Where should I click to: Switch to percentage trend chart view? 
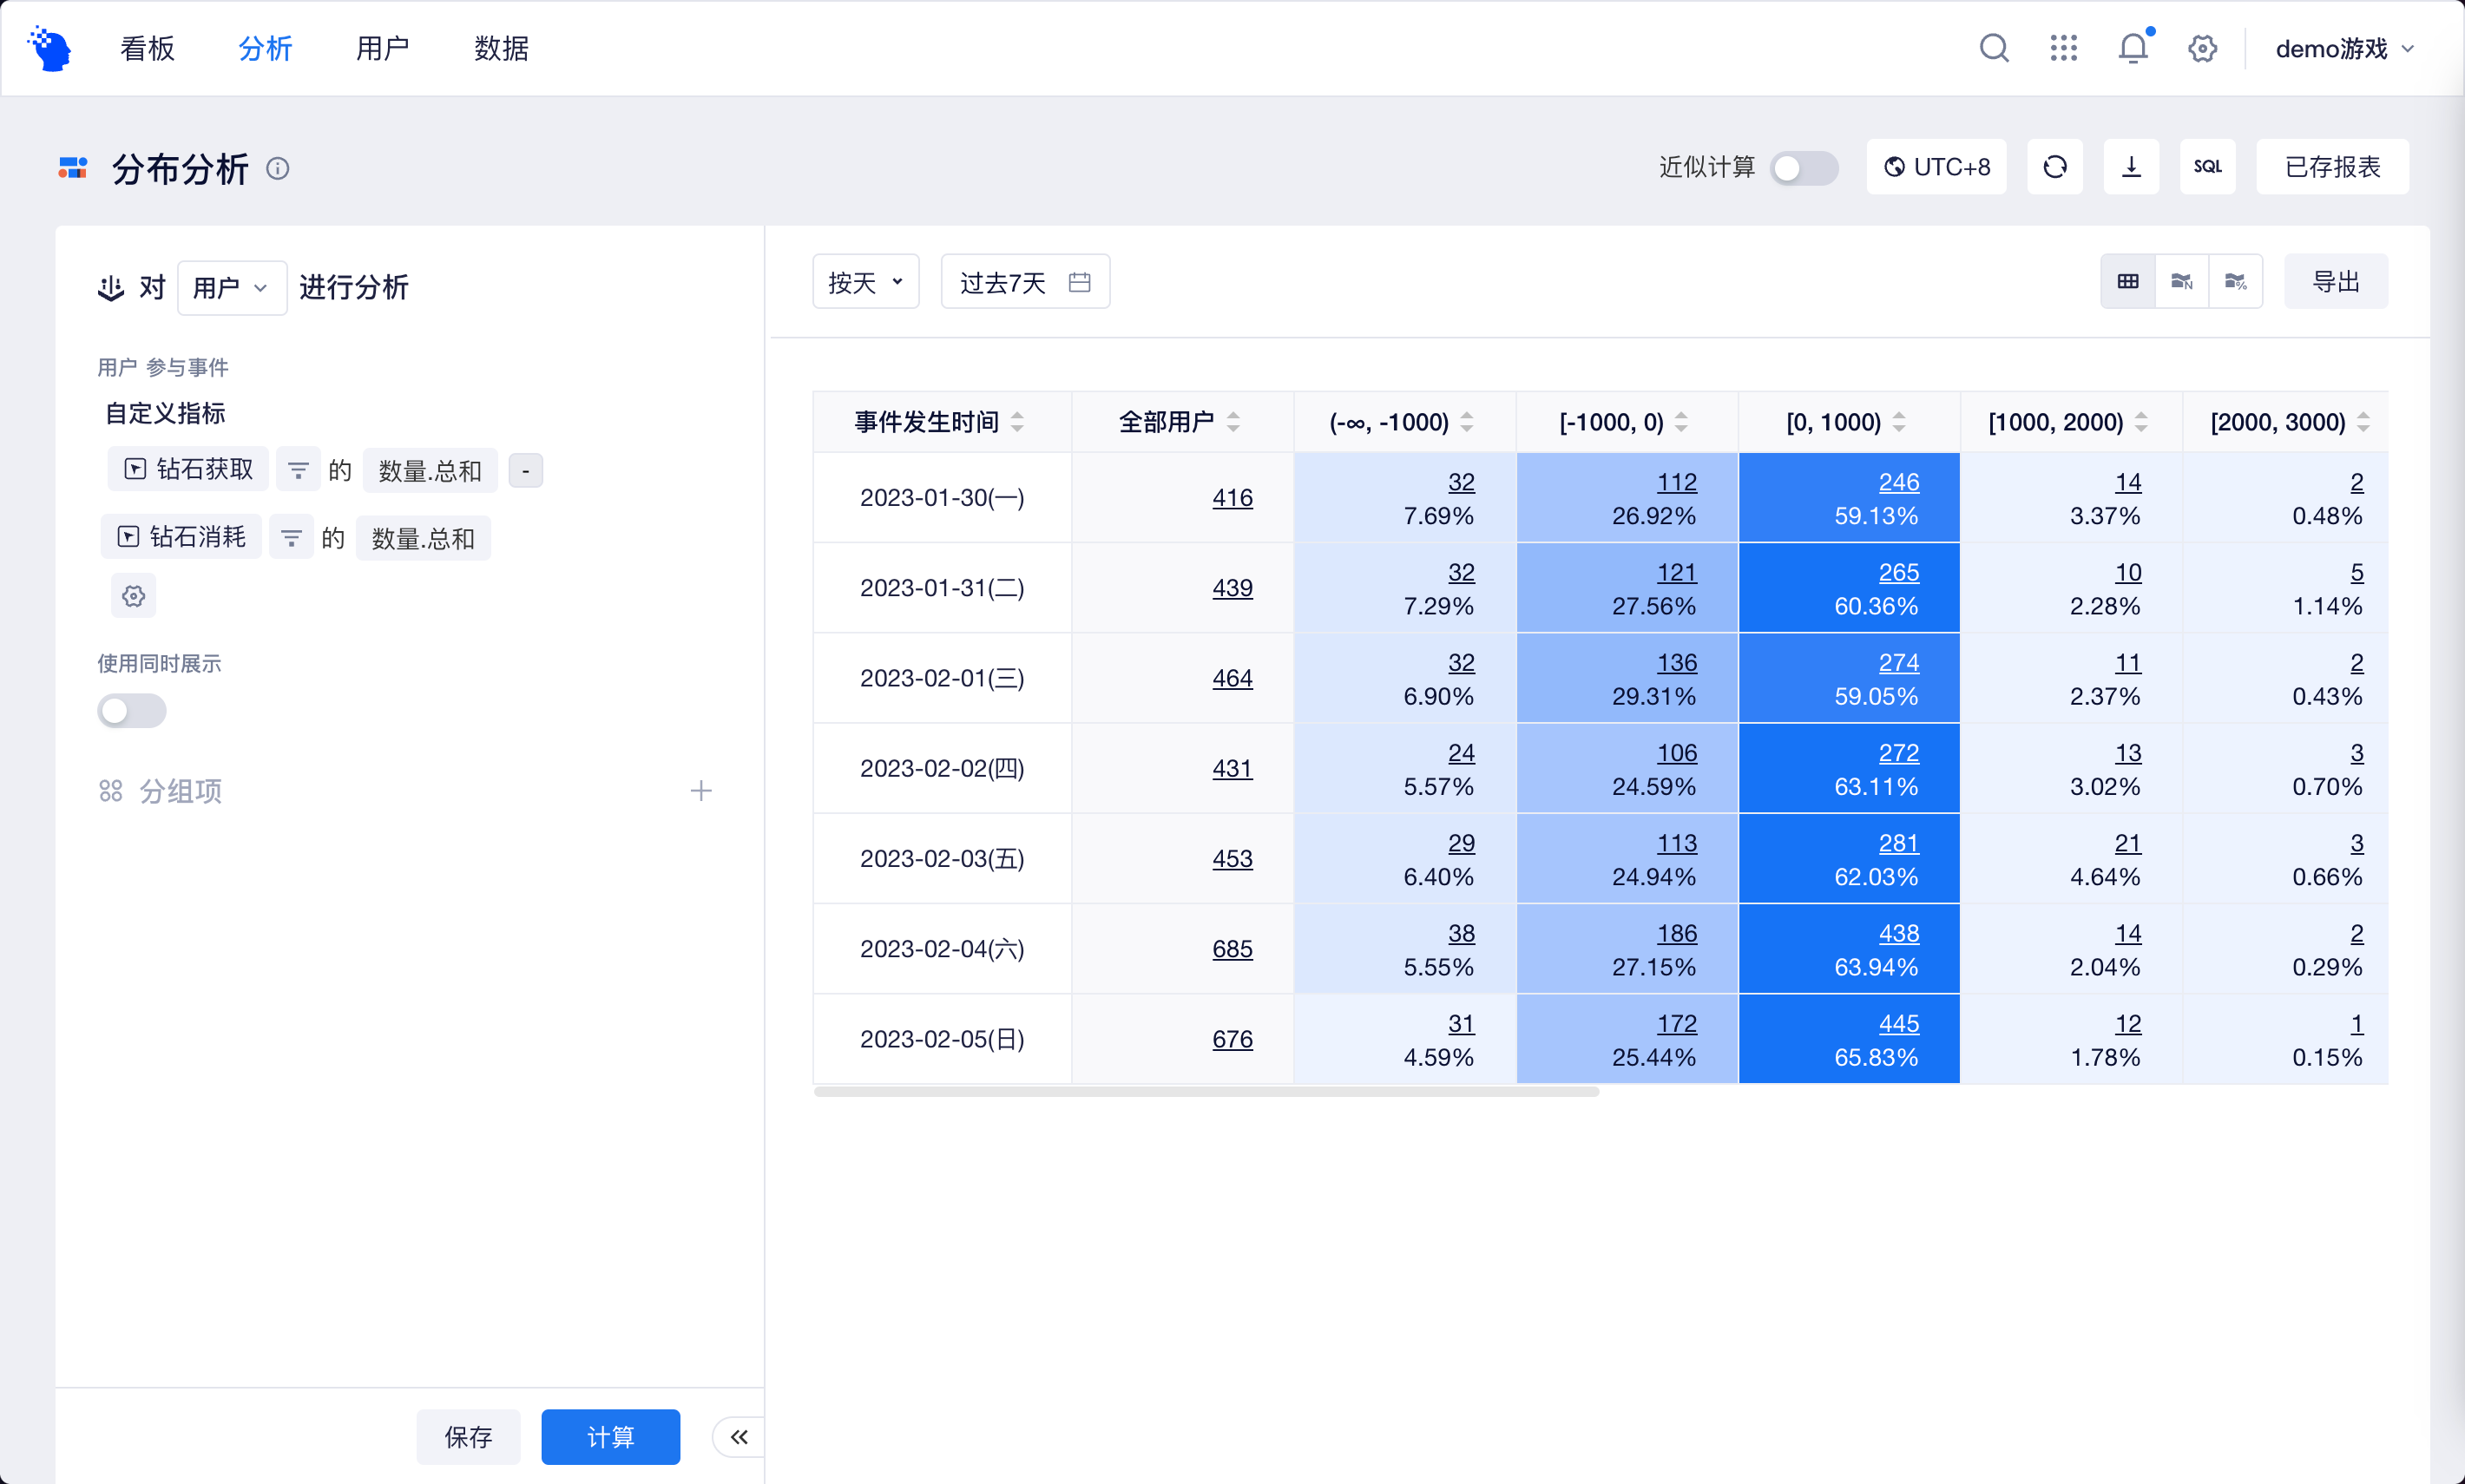(2236, 281)
